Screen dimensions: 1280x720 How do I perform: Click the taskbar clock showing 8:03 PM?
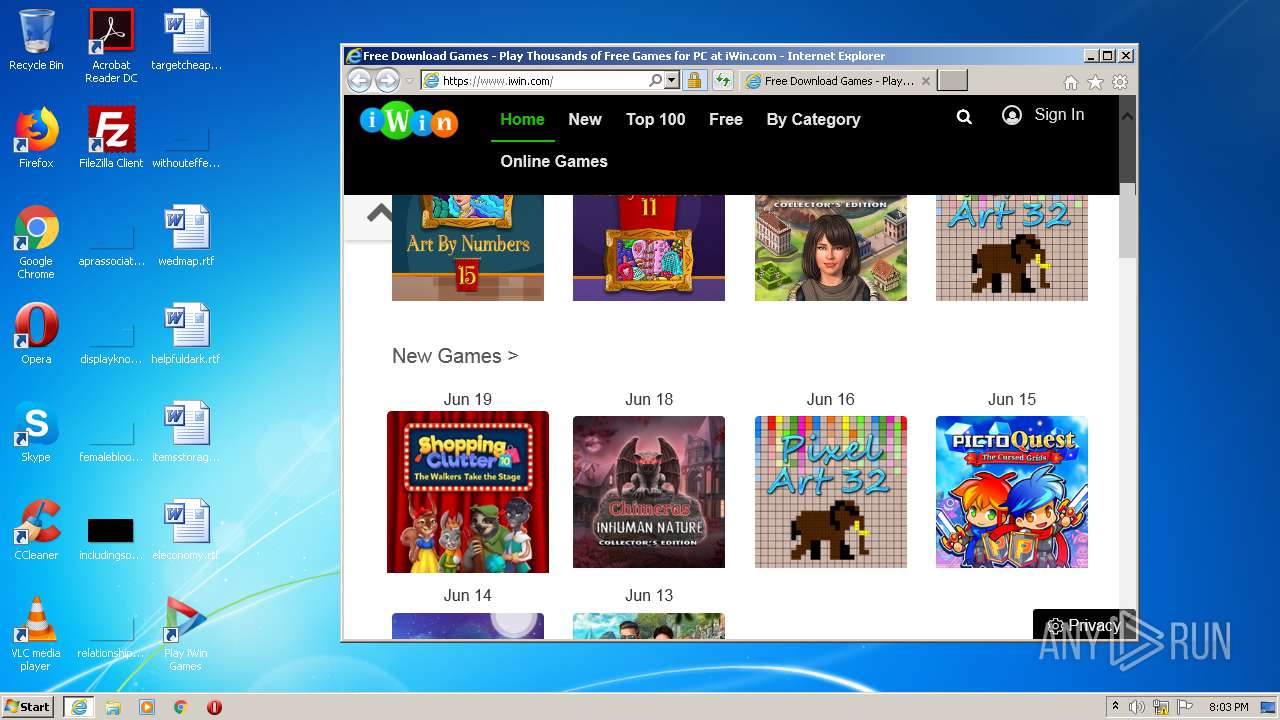pyautogui.click(x=1228, y=707)
